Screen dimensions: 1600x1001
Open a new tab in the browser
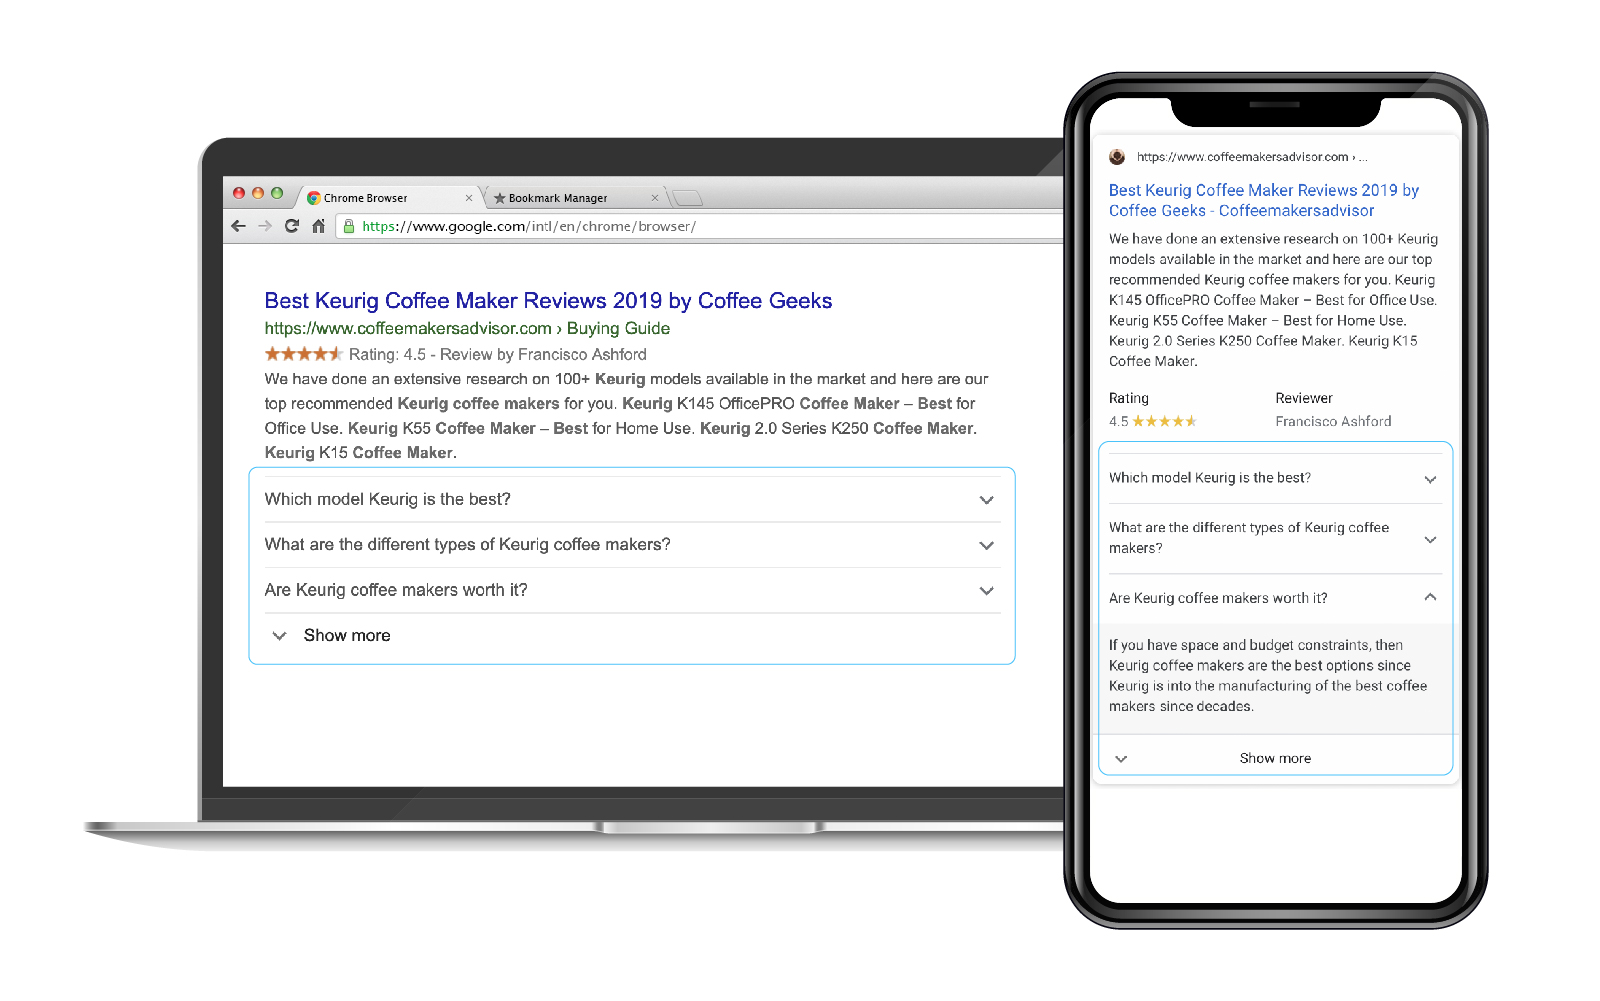click(687, 198)
